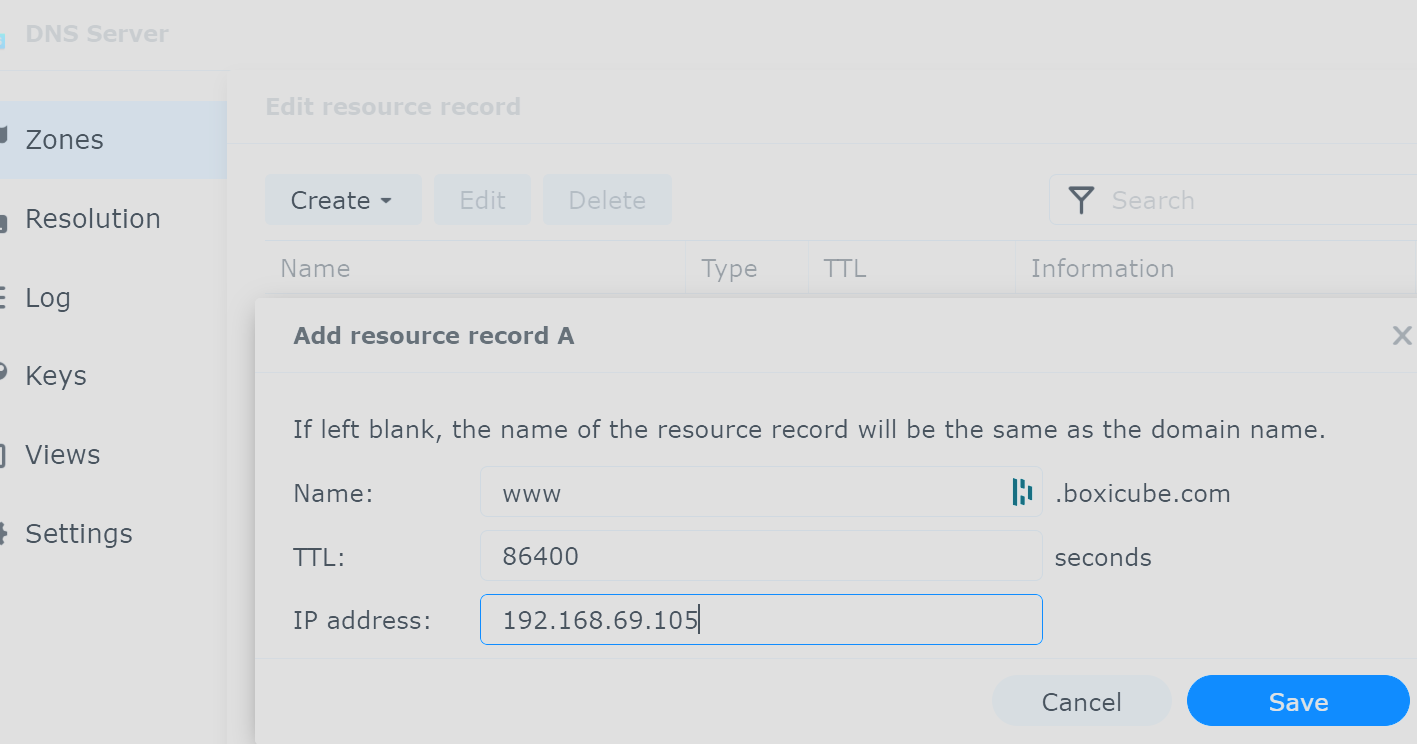The height and width of the screenshot is (744, 1417).
Task: Click the Settings gear icon
Action: click(3, 534)
